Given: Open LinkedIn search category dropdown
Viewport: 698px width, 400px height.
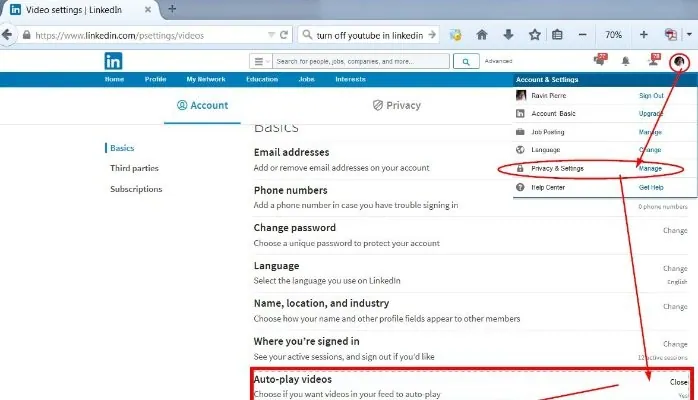Looking at the screenshot, I should click(261, 61).
